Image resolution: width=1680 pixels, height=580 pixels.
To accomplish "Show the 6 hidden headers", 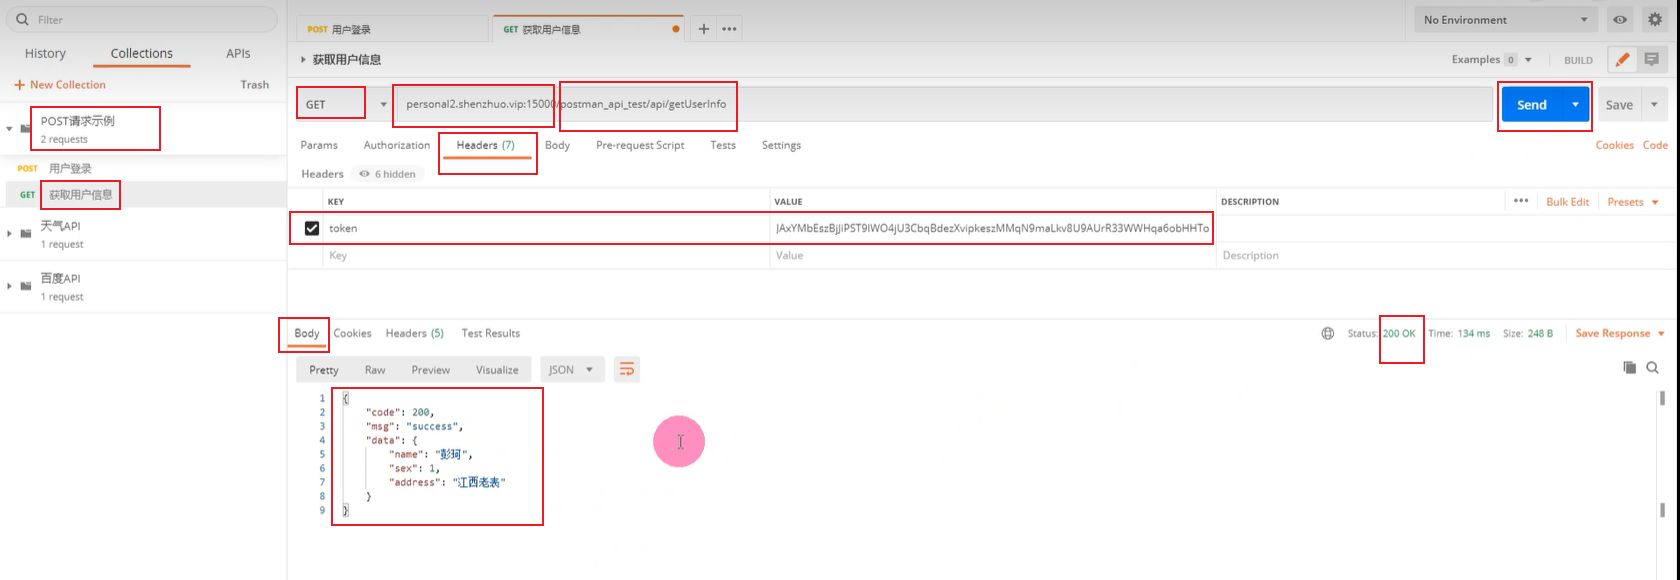I will 388,174.
